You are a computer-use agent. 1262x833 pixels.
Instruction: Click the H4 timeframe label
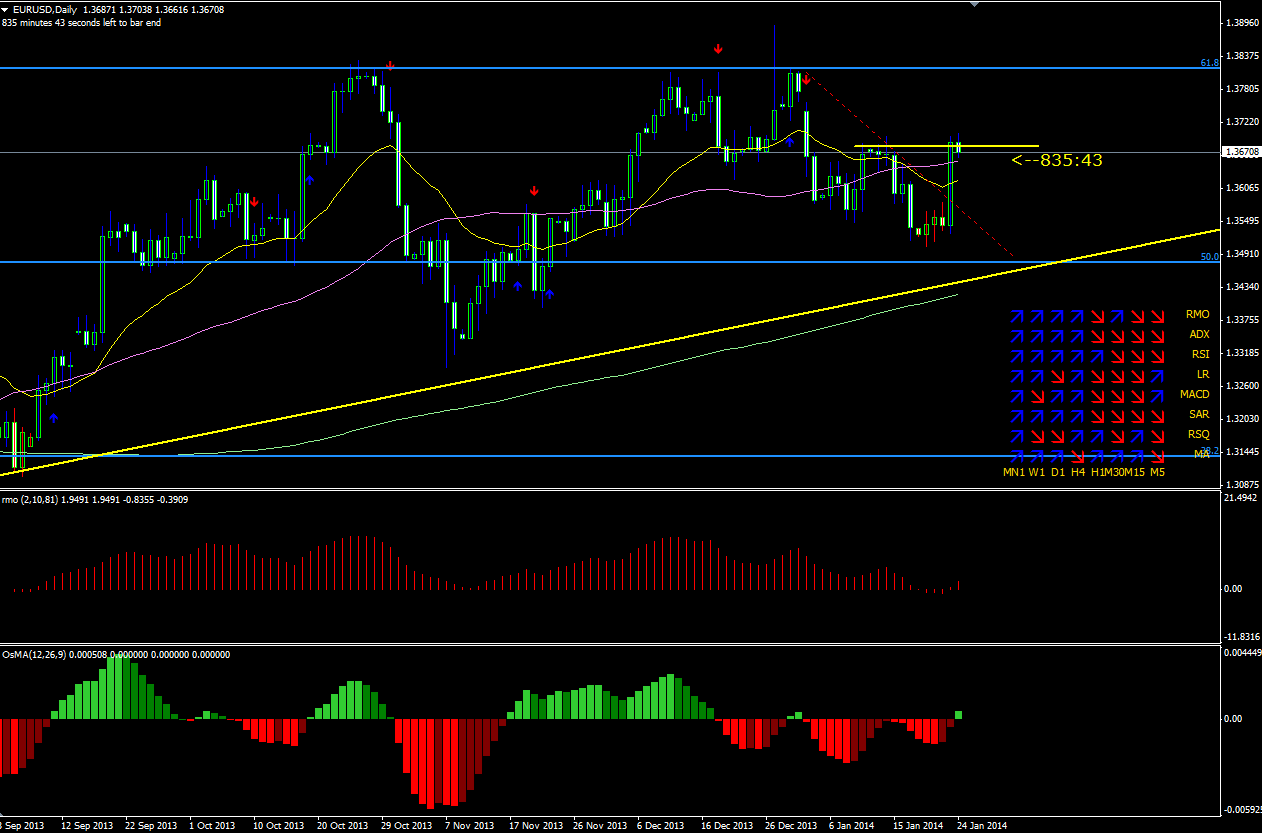(x=1078, y=472)
